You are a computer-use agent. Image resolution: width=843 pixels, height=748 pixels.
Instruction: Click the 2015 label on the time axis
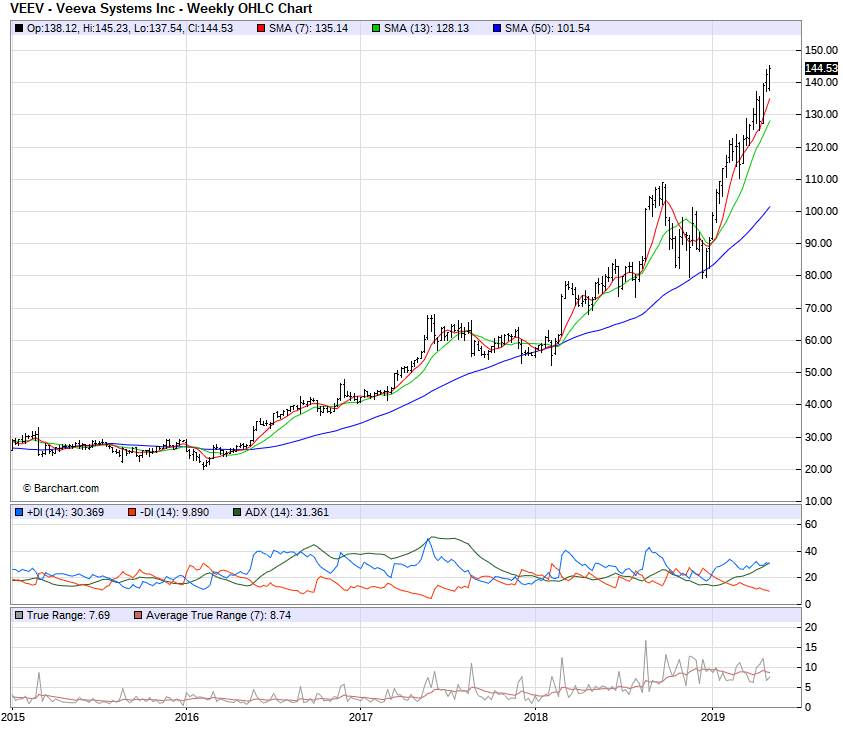(13, 717)
